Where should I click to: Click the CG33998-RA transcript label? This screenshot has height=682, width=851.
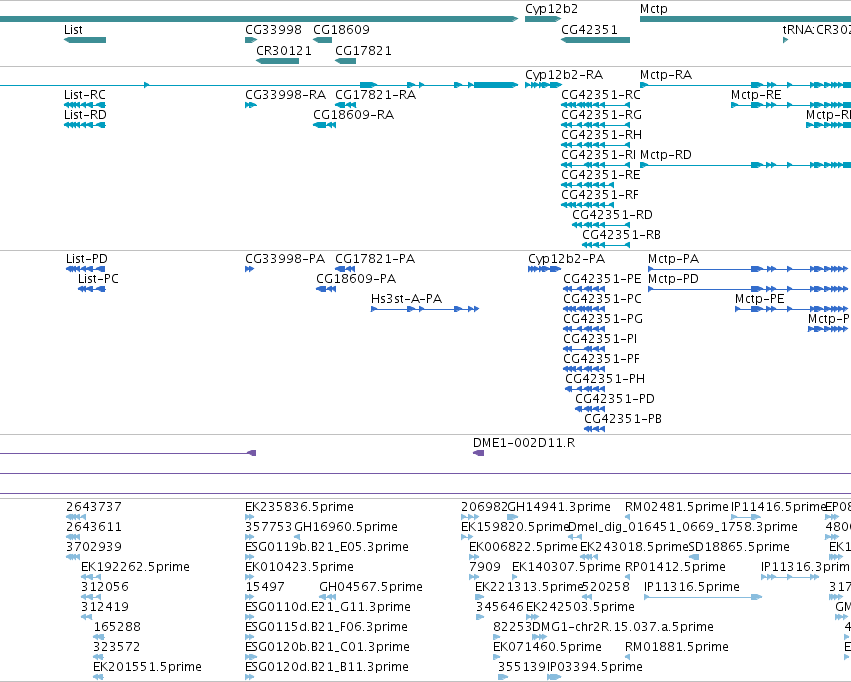point(285,94)
